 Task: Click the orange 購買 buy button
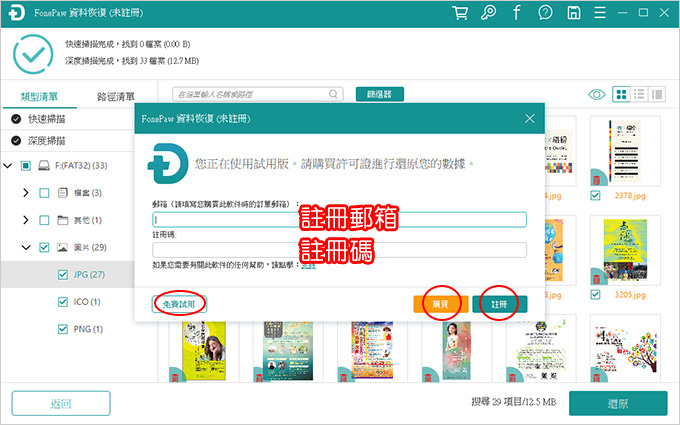tap(441, 304)
